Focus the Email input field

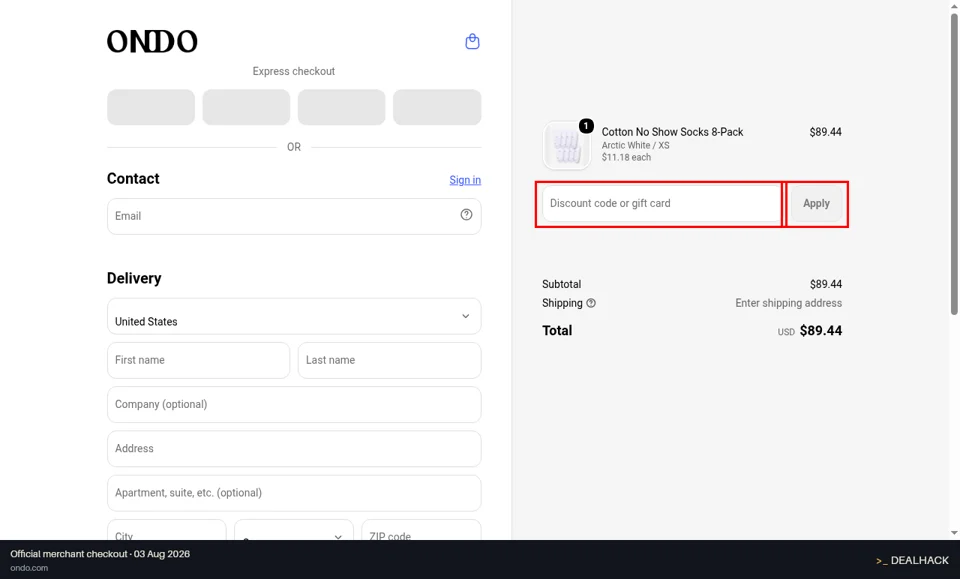point(294,216)
